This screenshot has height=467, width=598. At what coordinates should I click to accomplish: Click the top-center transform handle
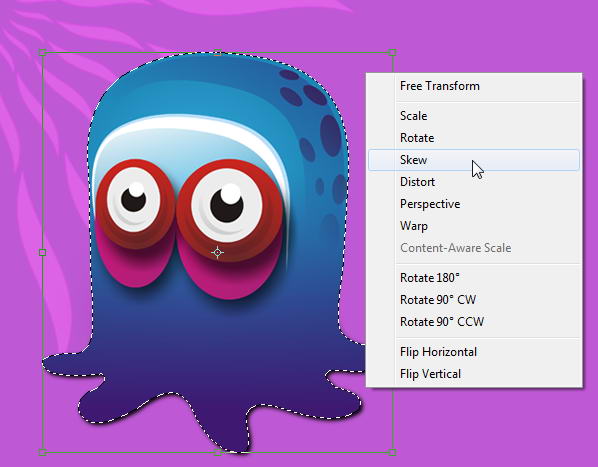(217, 53)
